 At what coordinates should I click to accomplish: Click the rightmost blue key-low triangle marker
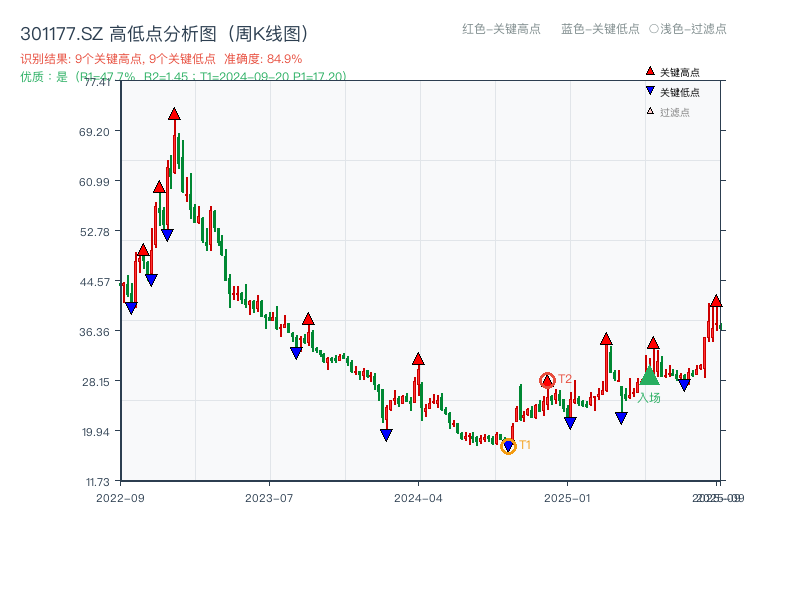click(685, 383)
